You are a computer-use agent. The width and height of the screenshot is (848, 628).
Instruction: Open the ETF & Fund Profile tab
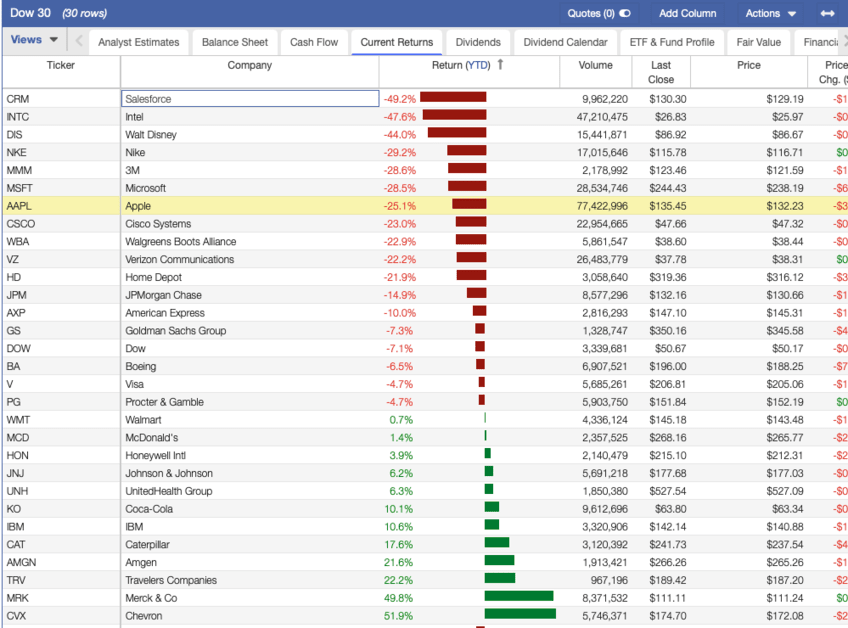(x=672, y=42)
